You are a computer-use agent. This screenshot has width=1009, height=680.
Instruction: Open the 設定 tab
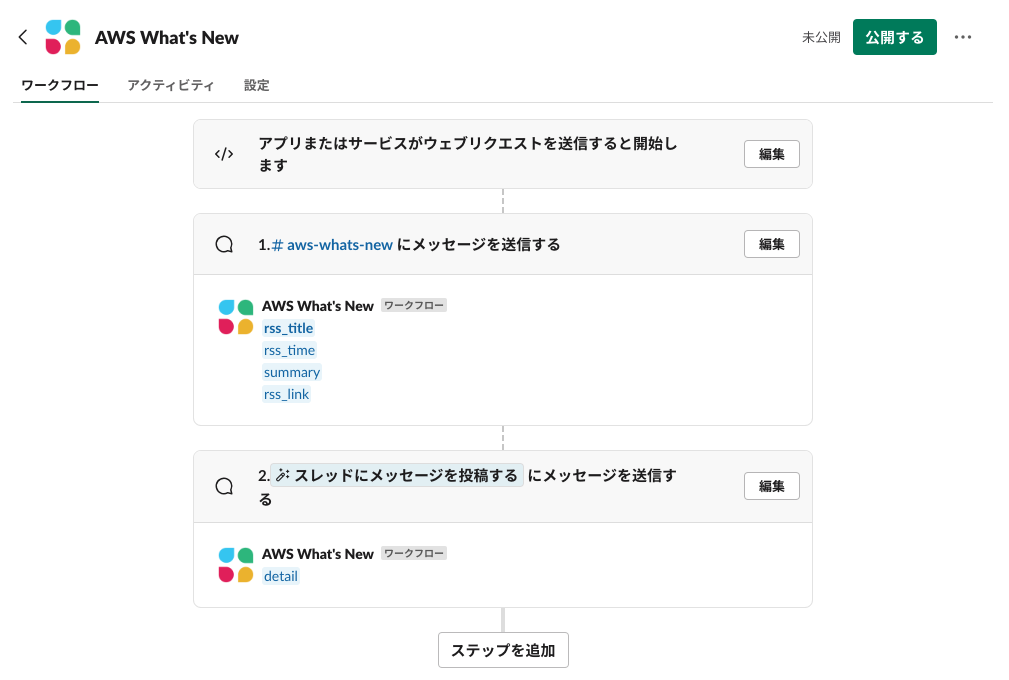coord(257,86)
